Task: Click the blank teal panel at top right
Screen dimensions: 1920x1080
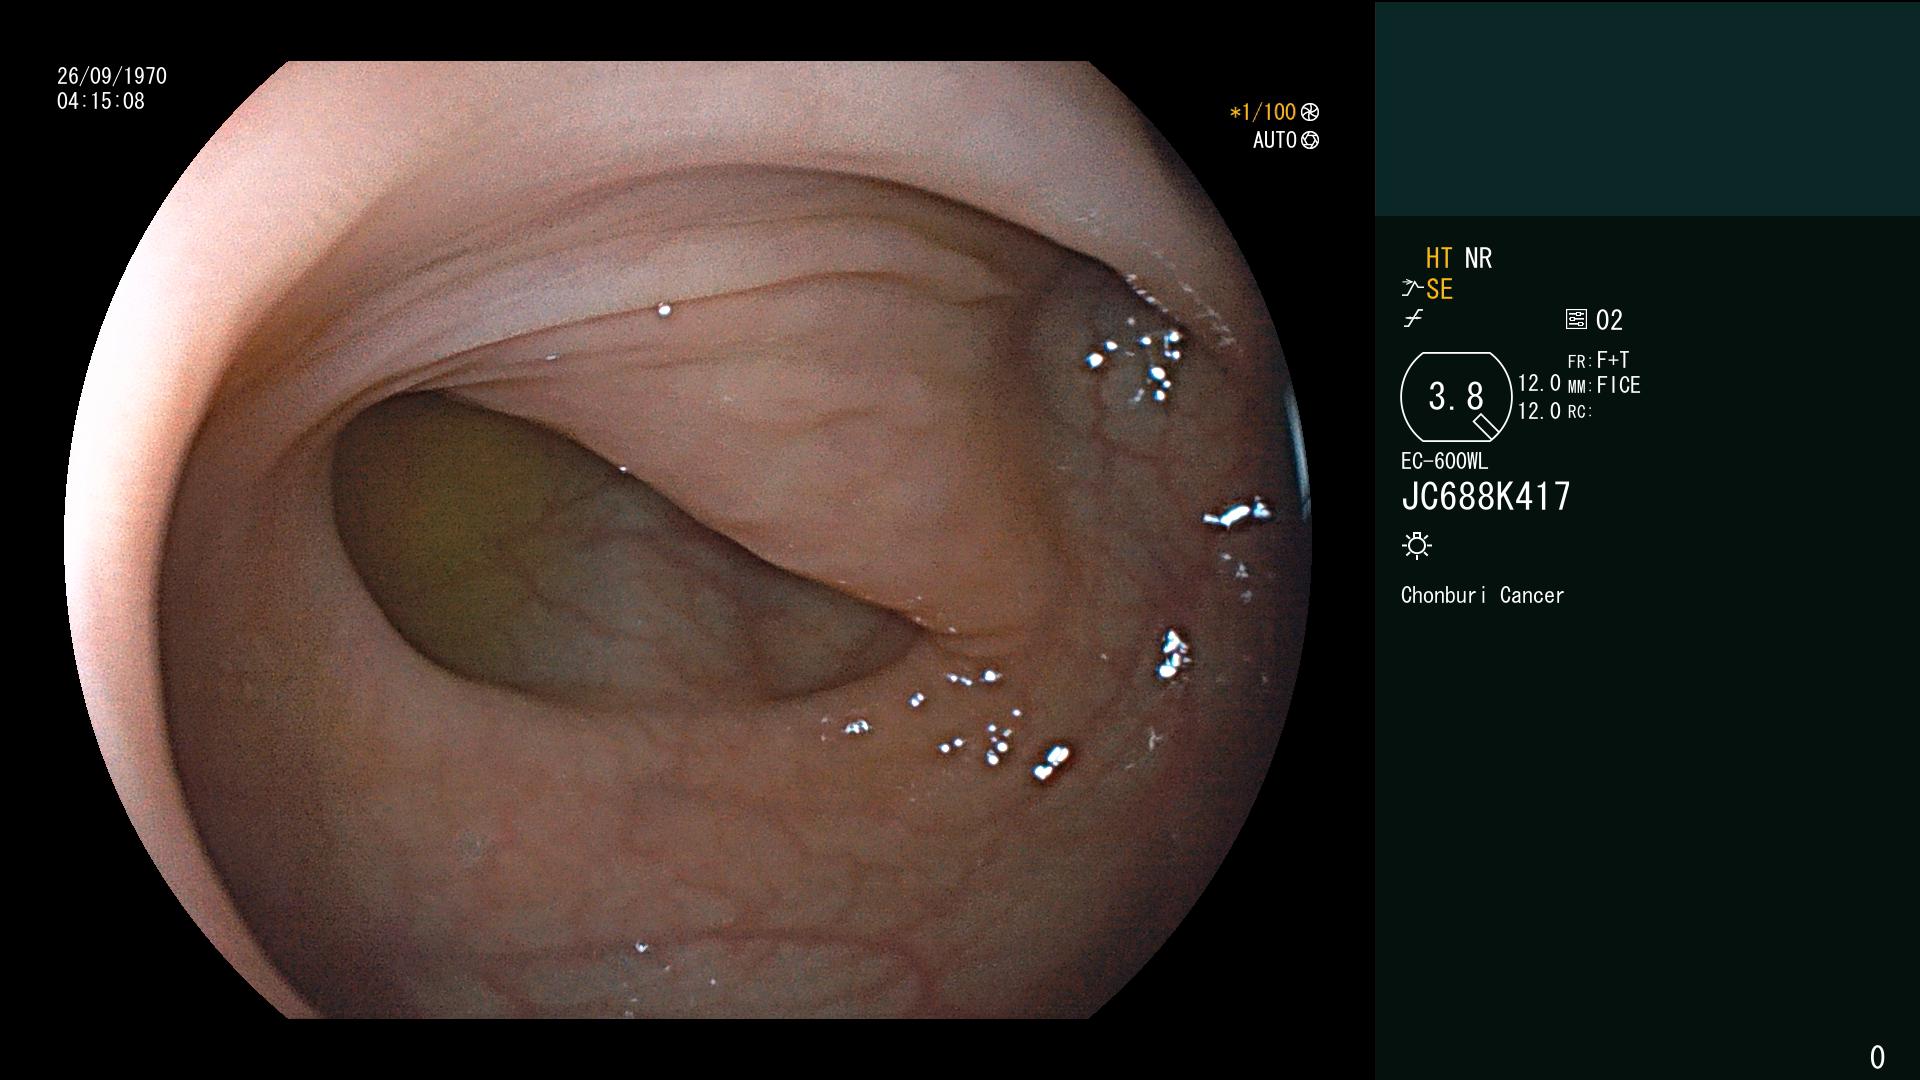Action: tap(1647, 109)
